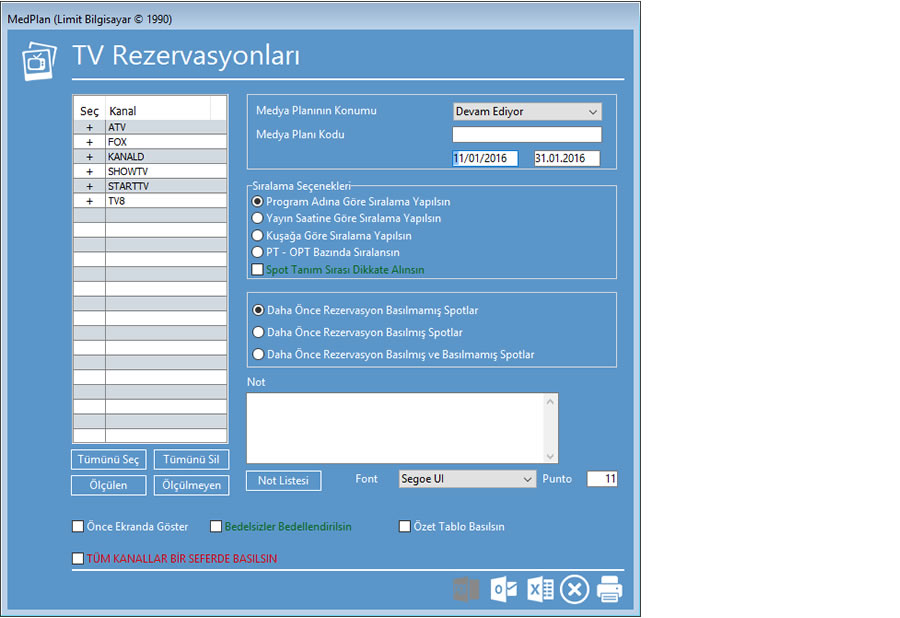The height and width of the screenshot is (618, 900).
Task: Click the Outlook email icon
Action: point(504,590)
